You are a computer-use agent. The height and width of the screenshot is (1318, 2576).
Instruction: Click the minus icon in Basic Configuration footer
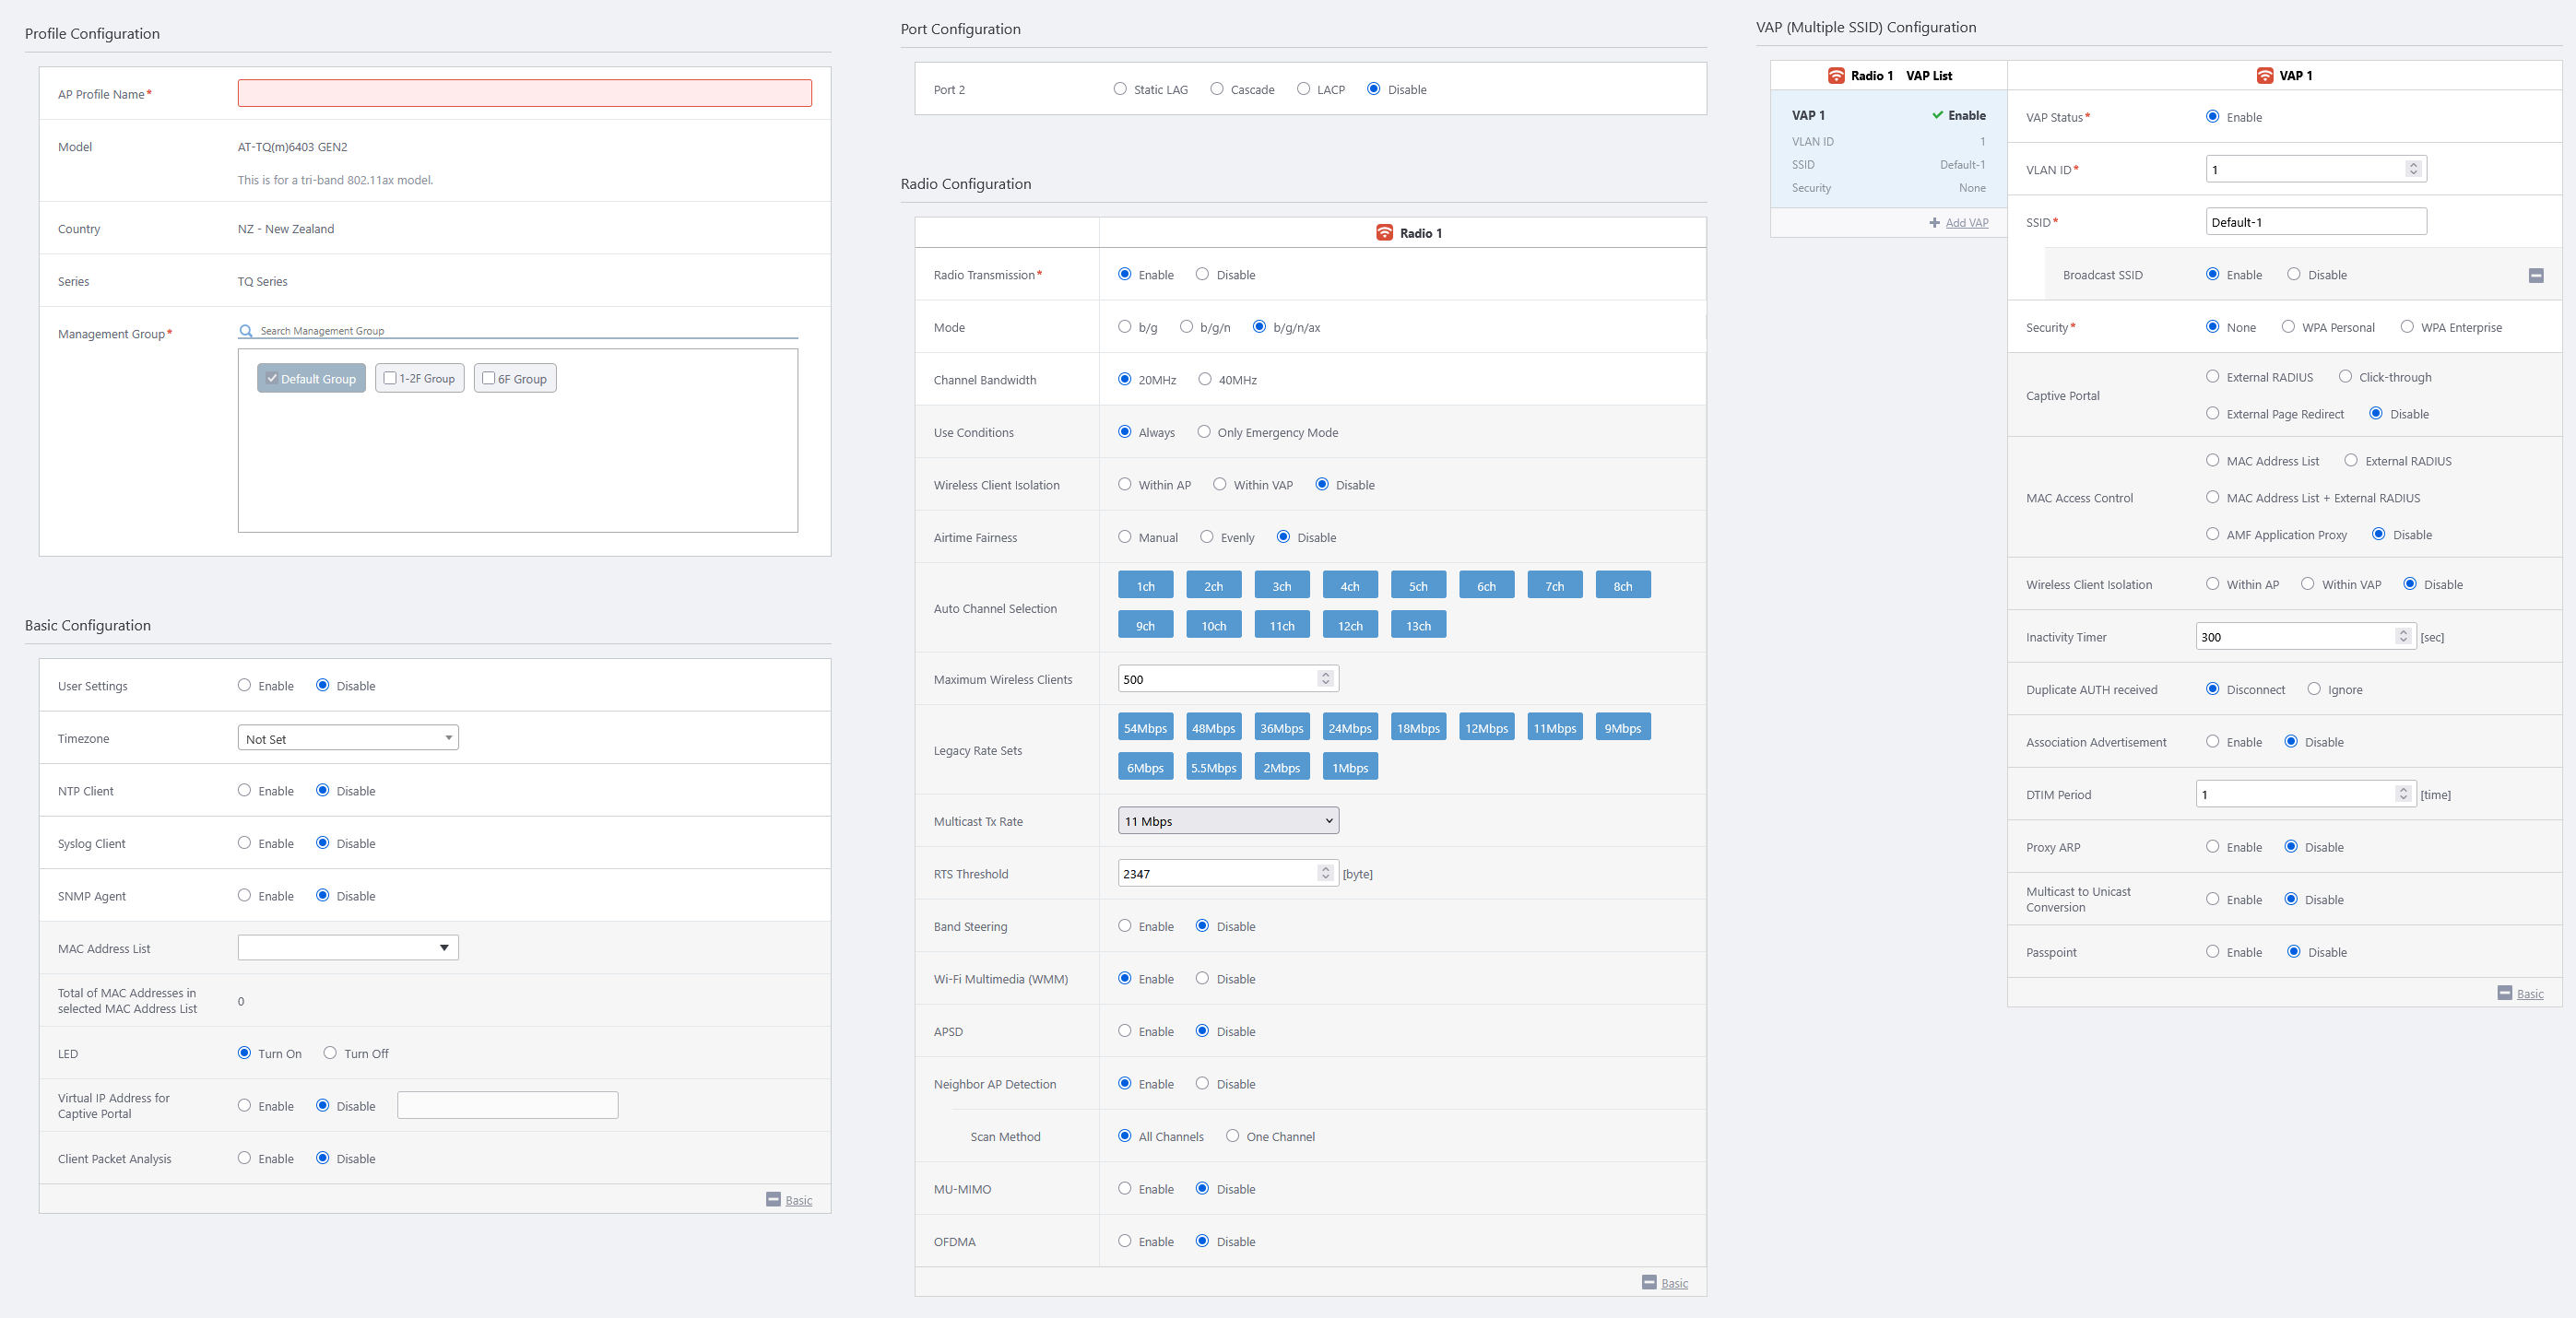pyautogui.click(x=773, y=1199)
